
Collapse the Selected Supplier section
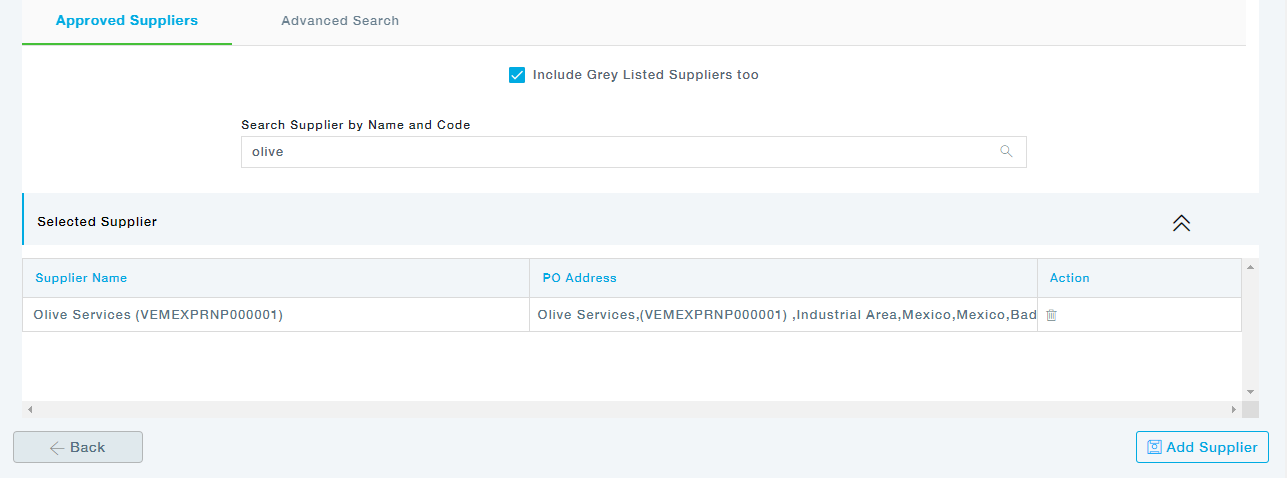pyautogui.click(x=1181, y=223)
